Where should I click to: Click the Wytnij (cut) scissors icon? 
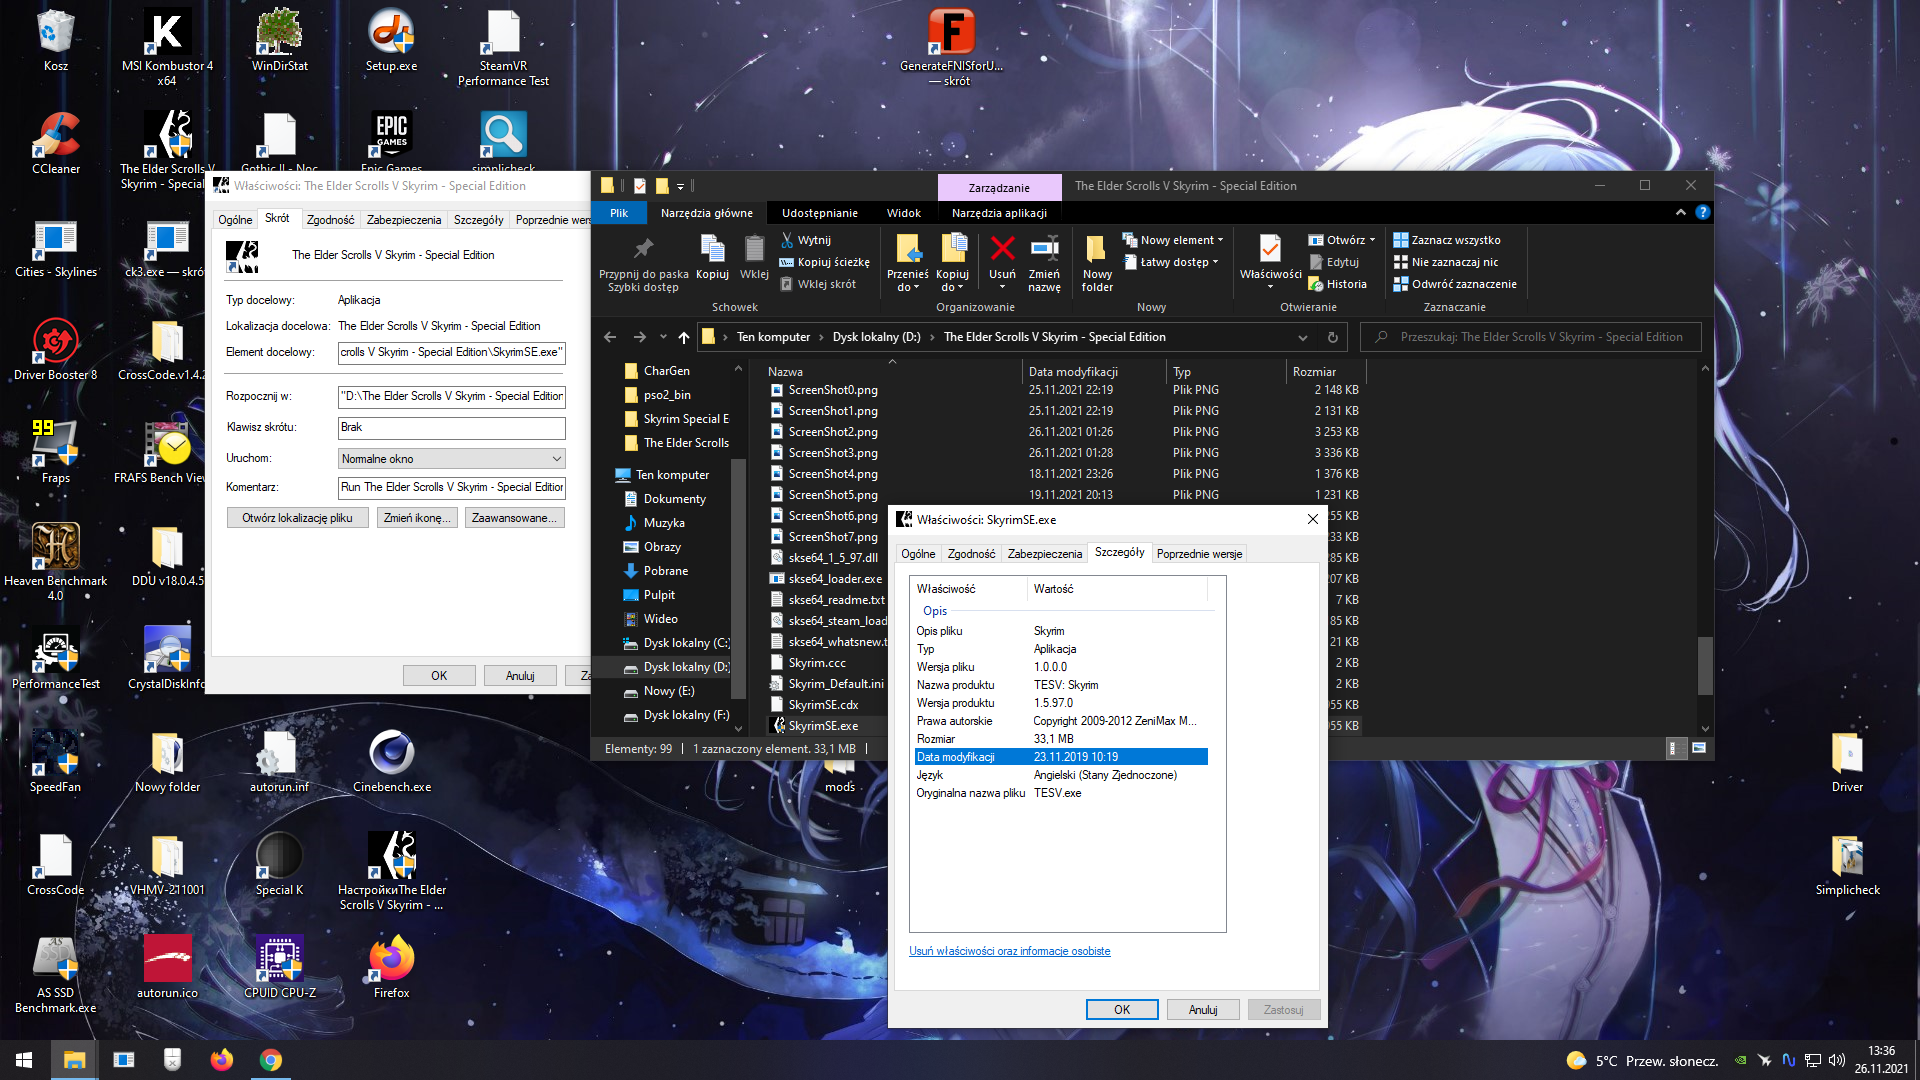pos(787,240)
